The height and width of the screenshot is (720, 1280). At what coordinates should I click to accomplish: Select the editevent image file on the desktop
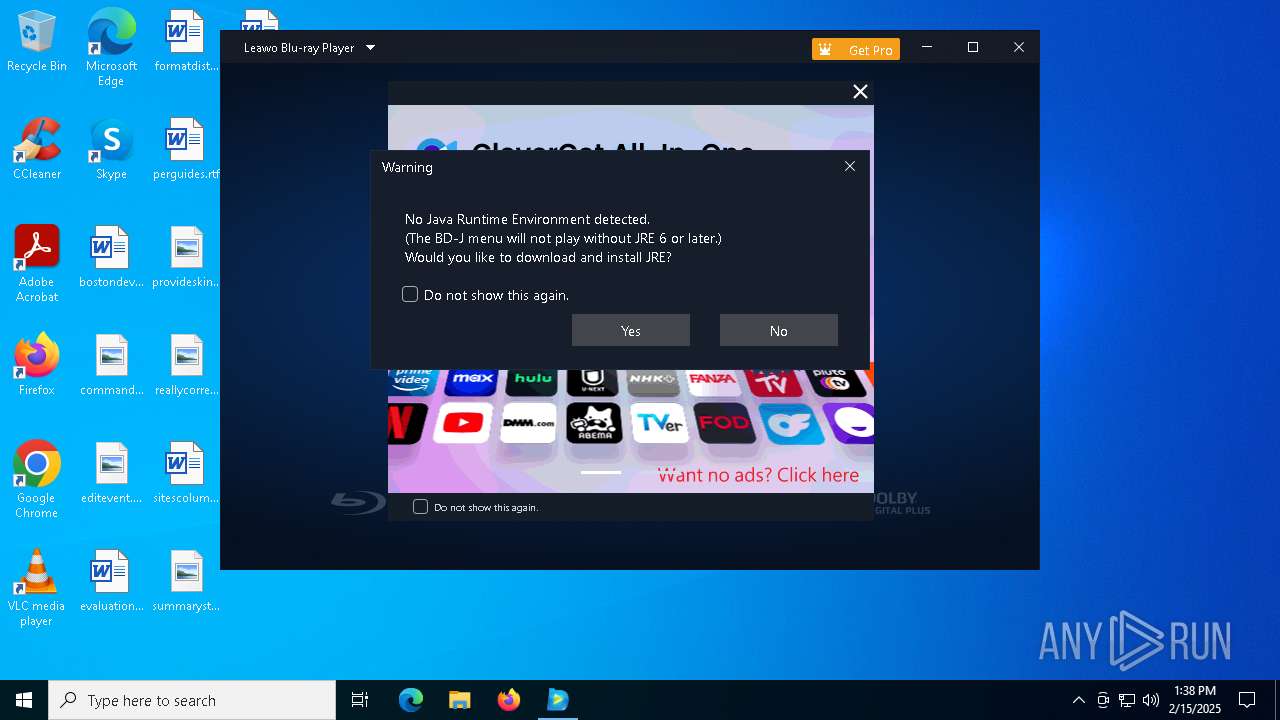[111, 473]
